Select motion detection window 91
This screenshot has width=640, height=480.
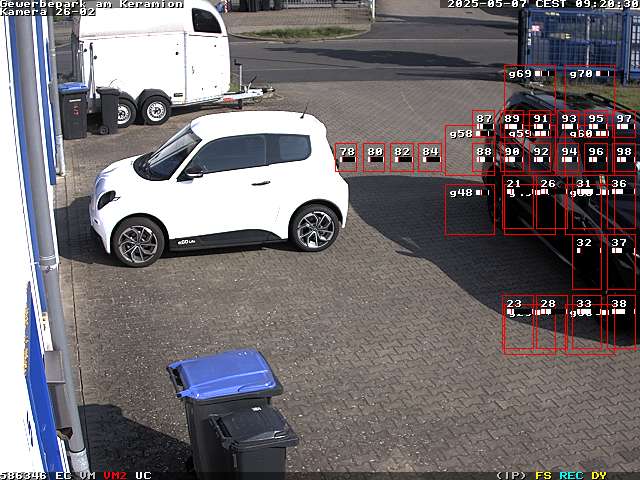pyautogui.click(x=540, y=124)
